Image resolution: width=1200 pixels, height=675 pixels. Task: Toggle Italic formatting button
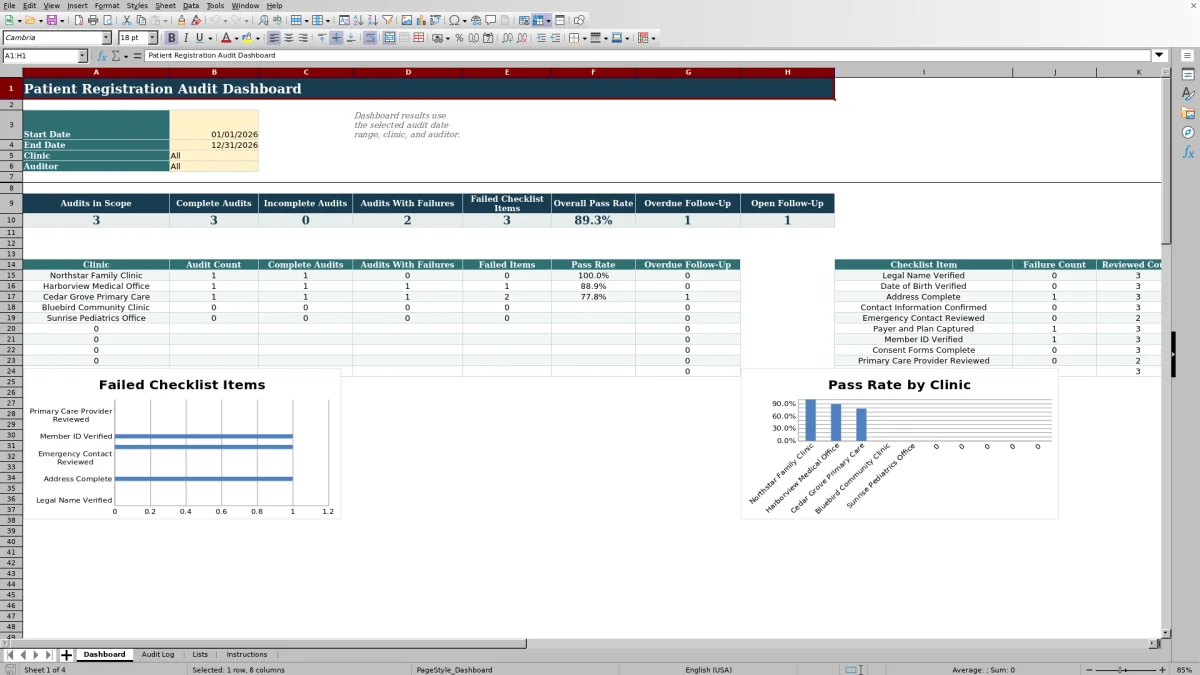(x=186, y=38)
